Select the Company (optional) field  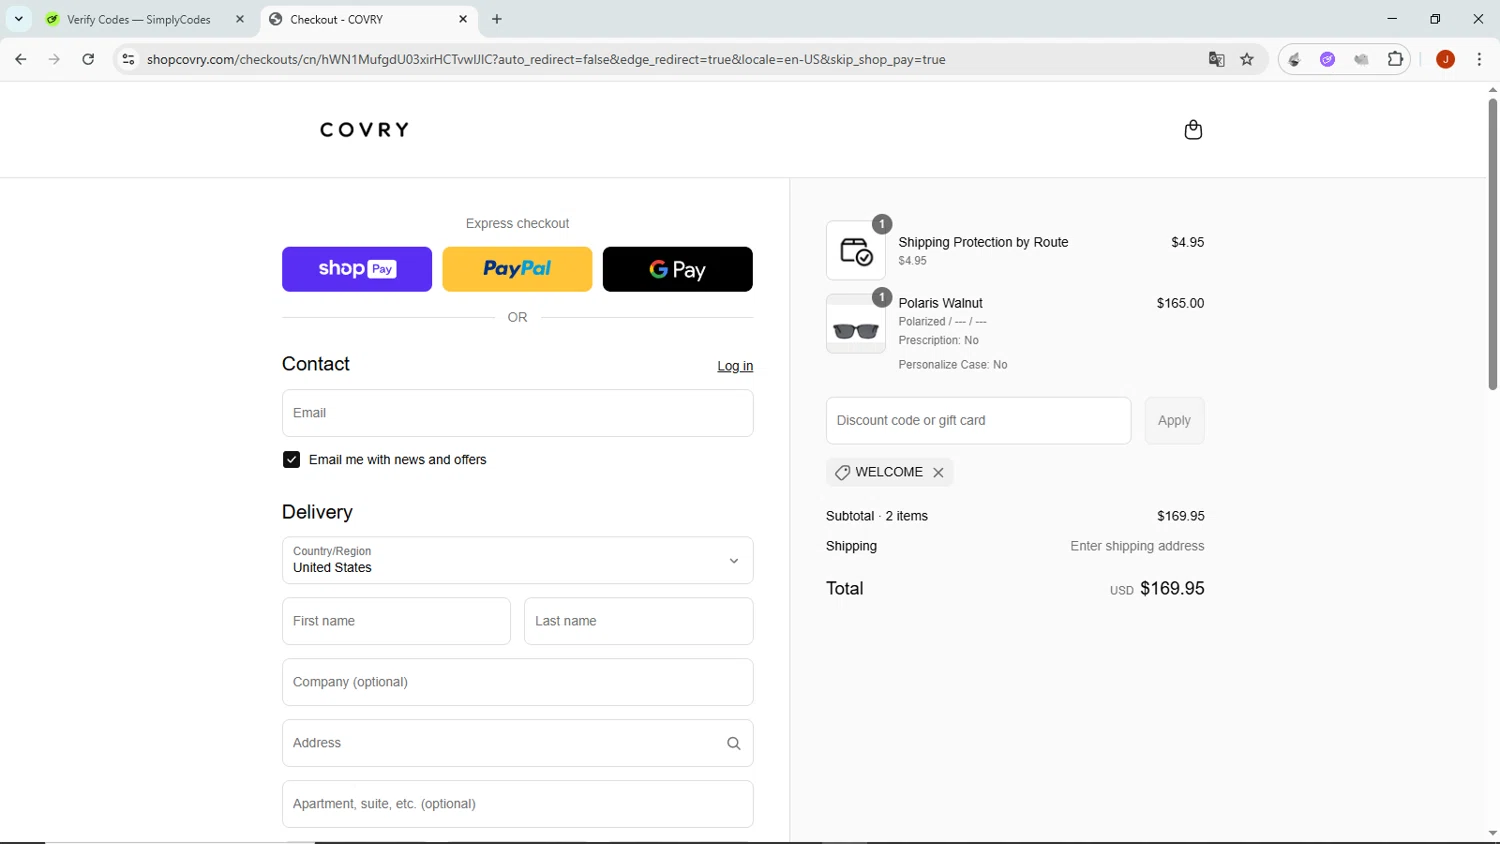(517, 682)
